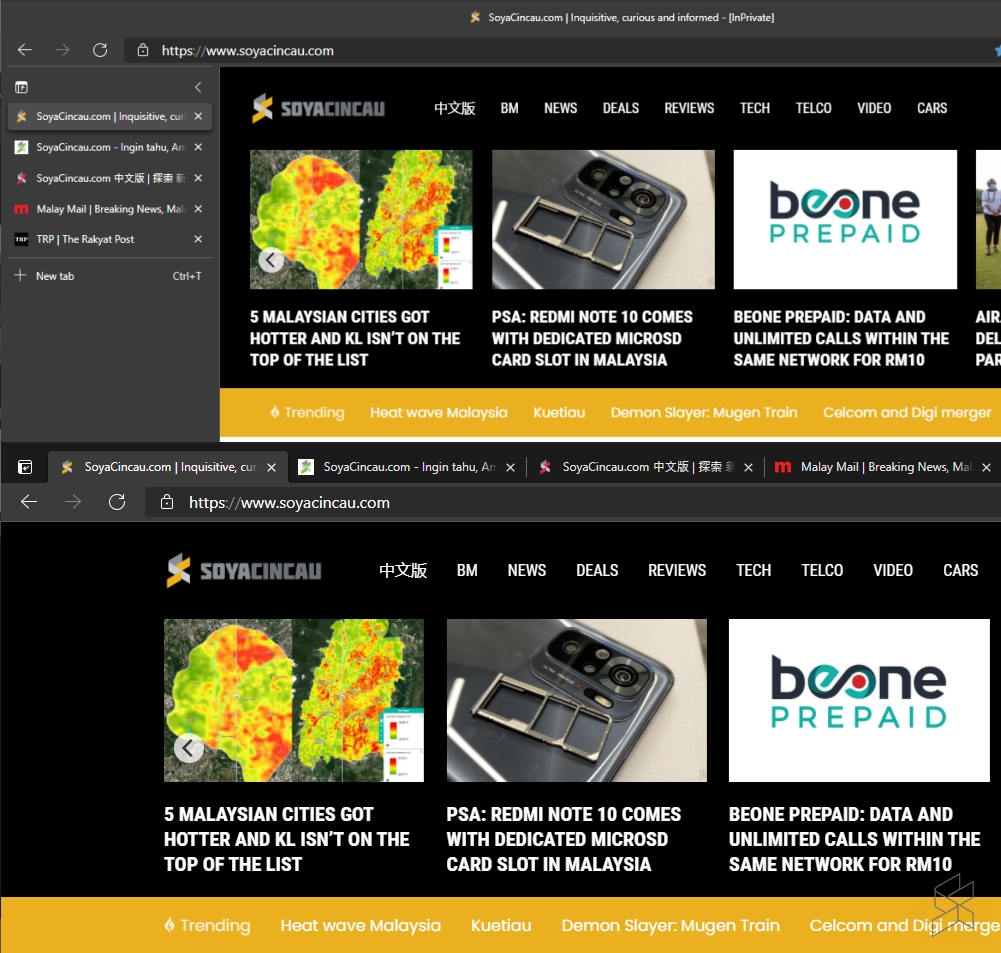The image size is (1001, 953).
Task: Click the previous slide arrow on the bottom carousel
Action: pos(189,748)
